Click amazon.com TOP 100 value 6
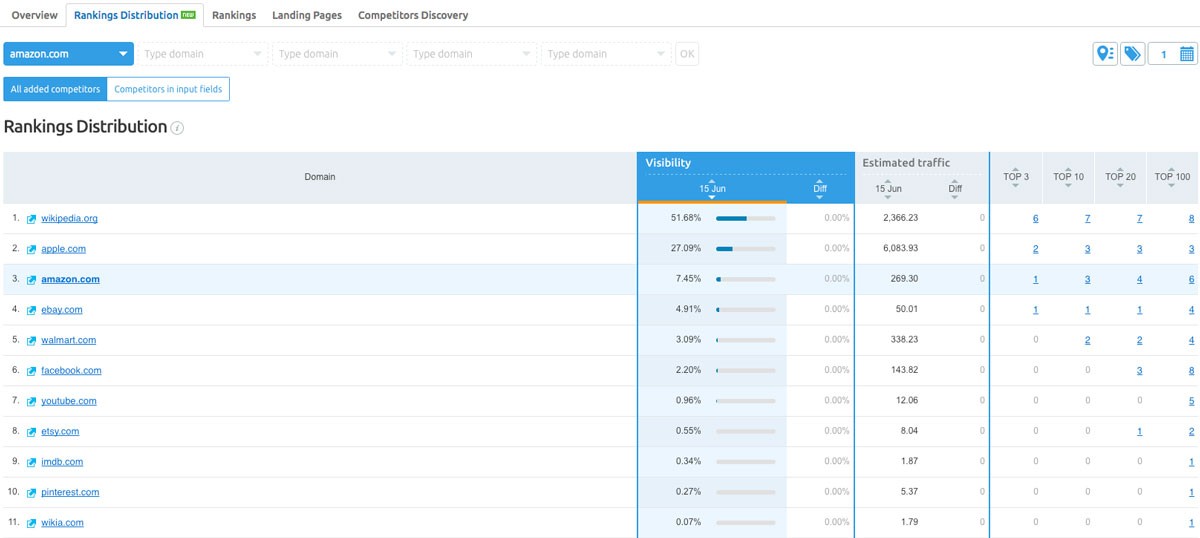The height and width of the screenshot is (538, 1200). [x=1191, y=280]
